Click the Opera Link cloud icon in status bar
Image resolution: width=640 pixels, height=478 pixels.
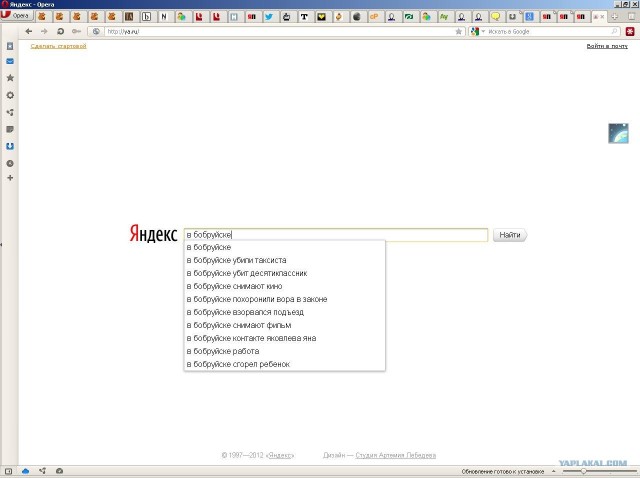pos(25,471)
